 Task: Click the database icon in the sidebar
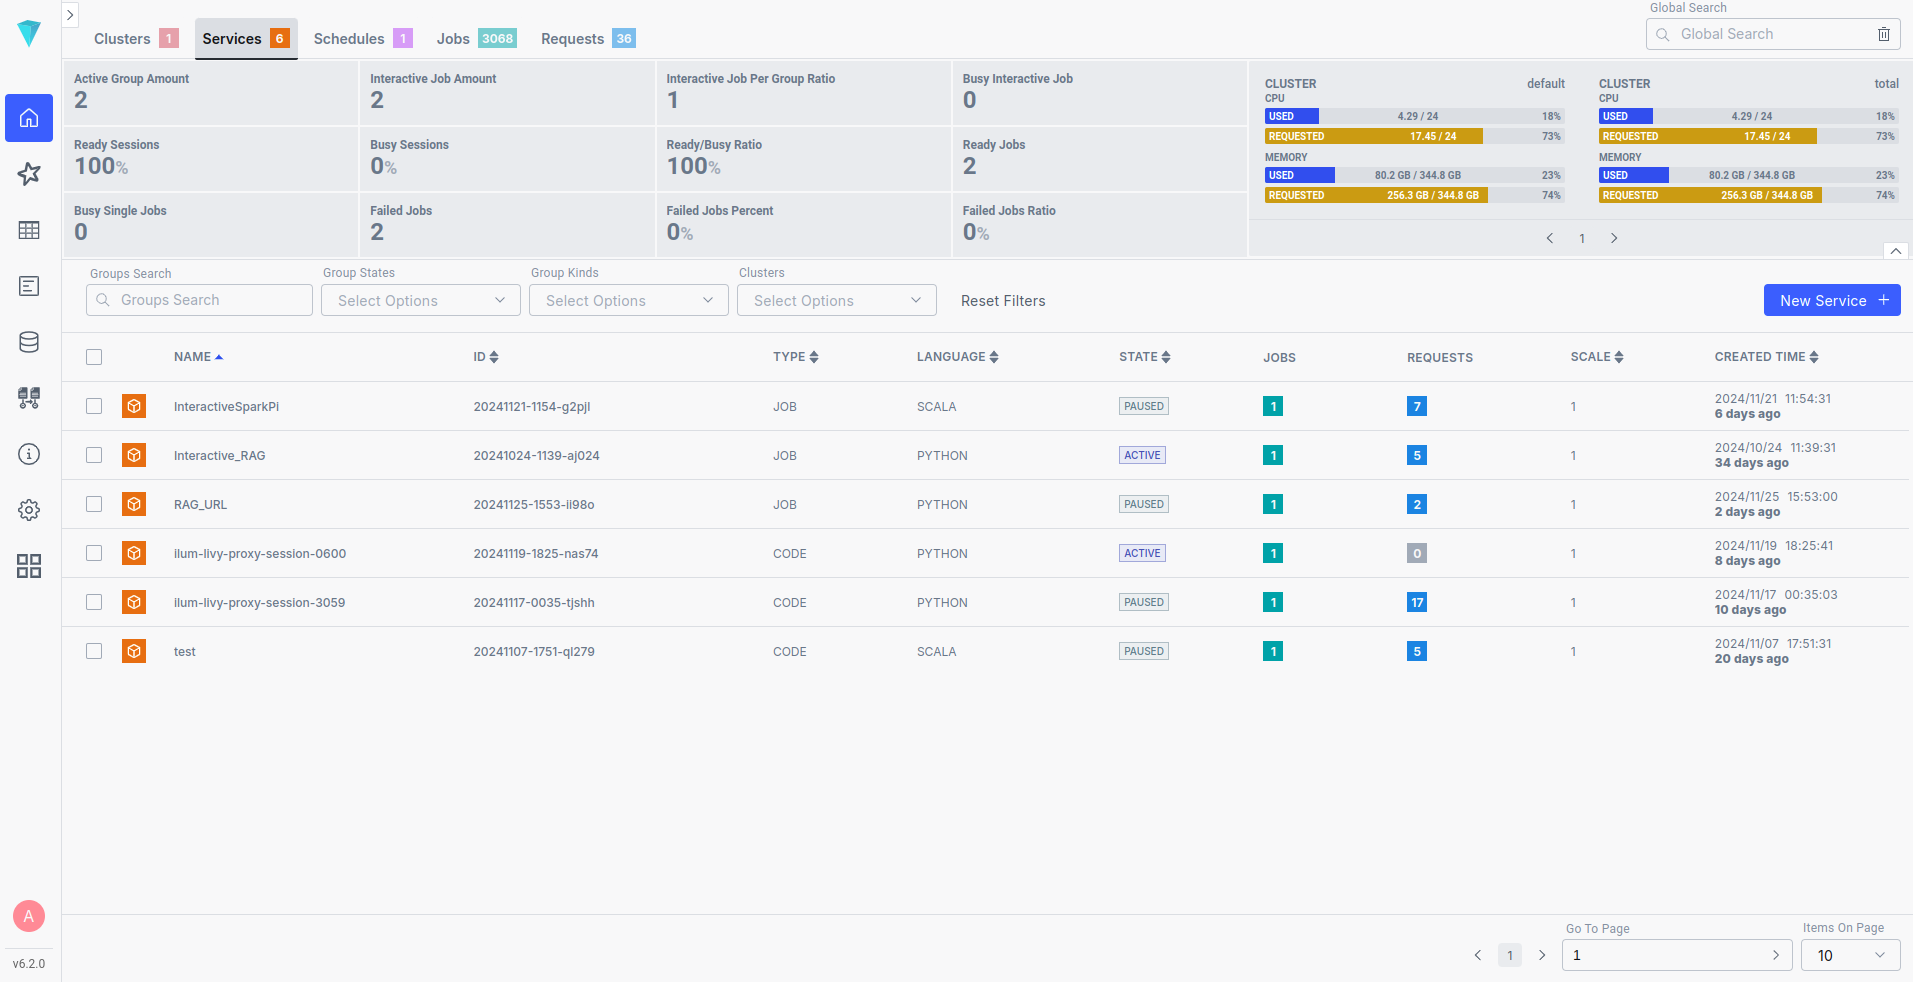[x=29, y=342]
